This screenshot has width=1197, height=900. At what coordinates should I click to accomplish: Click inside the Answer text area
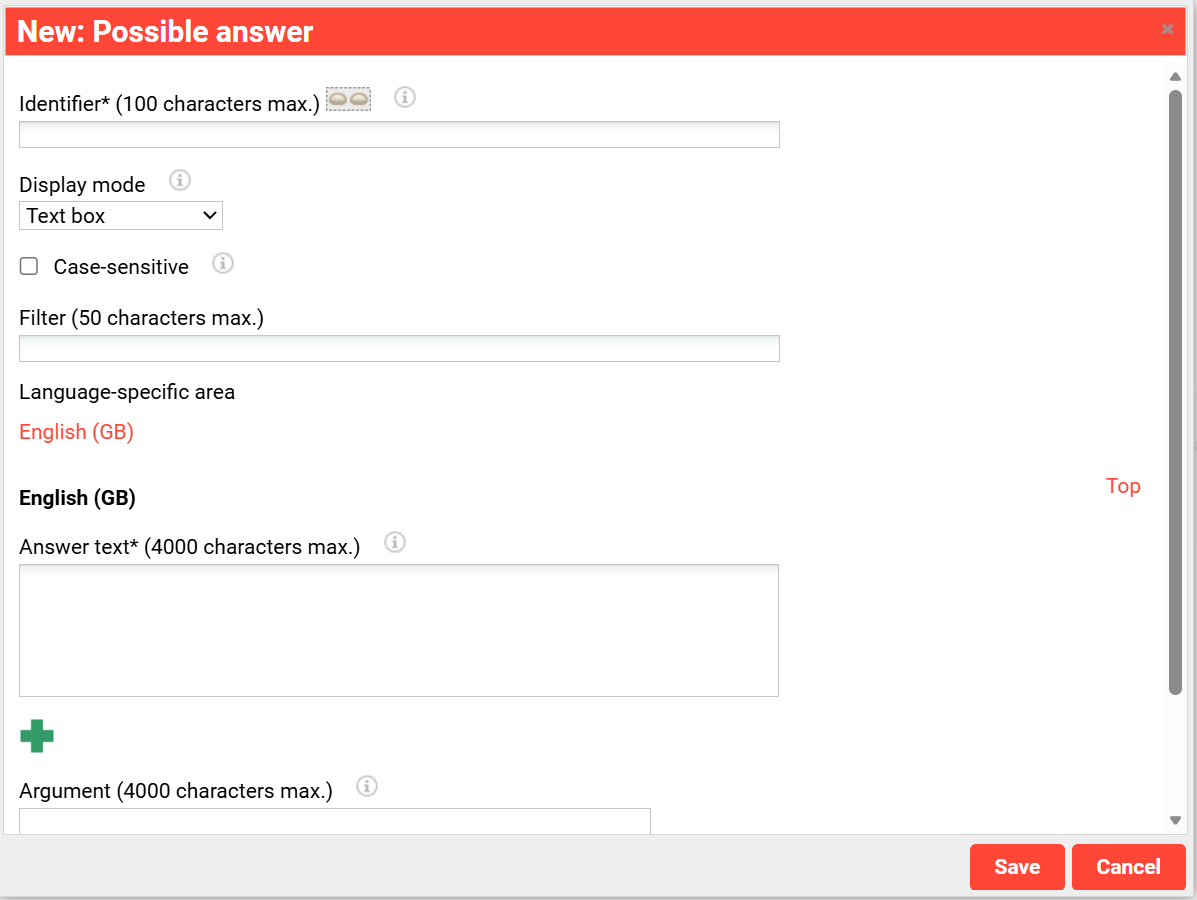[x=398, y=631]
